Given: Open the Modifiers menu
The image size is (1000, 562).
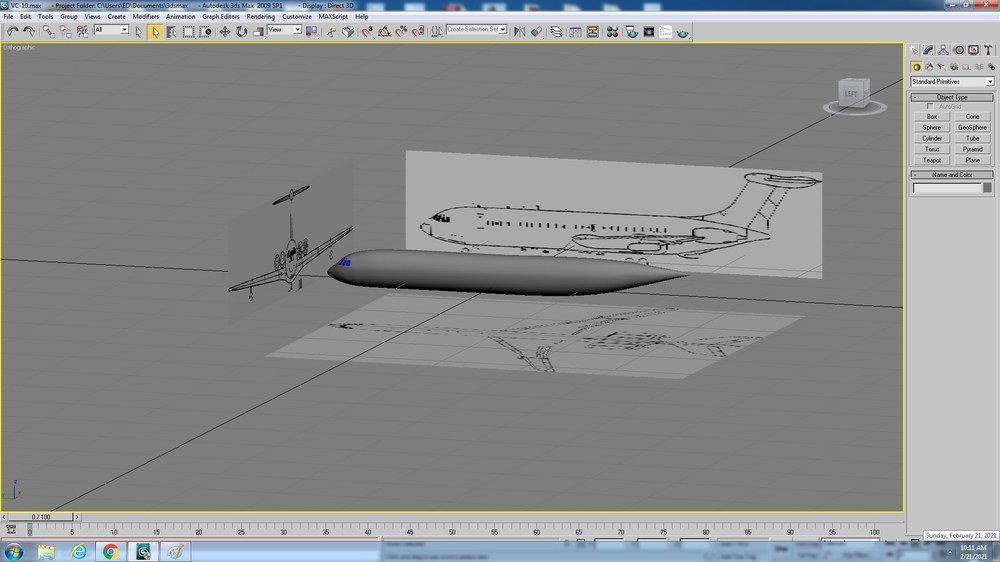Looking at the screenshot, I should pyautogui.click(x=145, y=17).
